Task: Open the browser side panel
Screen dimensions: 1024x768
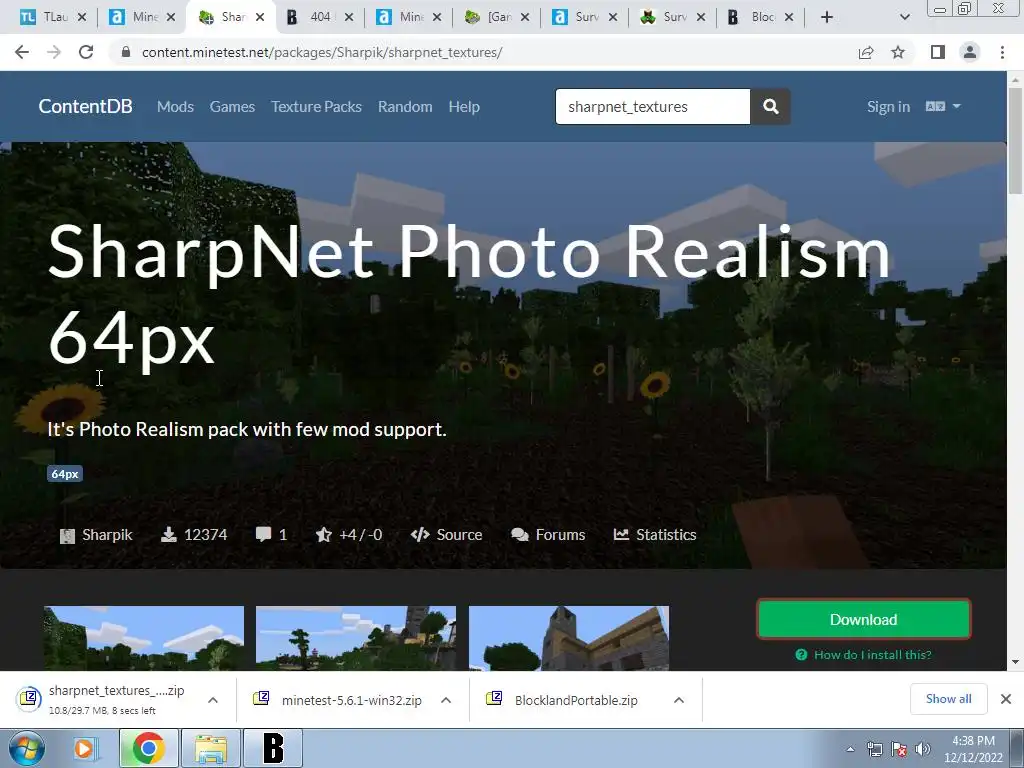Action: (938, 52)
